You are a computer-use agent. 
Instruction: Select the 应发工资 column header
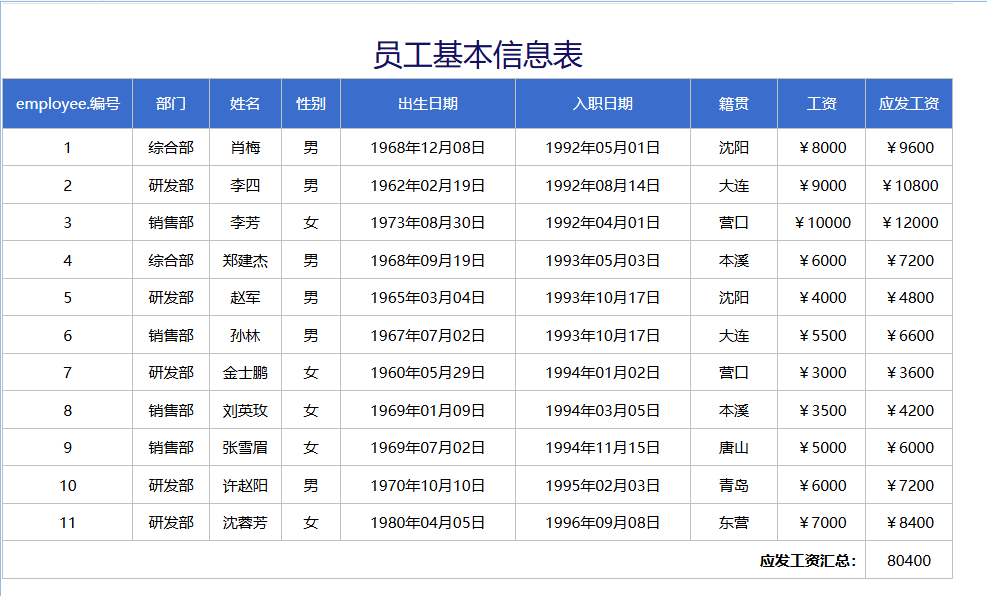point(909,104)
